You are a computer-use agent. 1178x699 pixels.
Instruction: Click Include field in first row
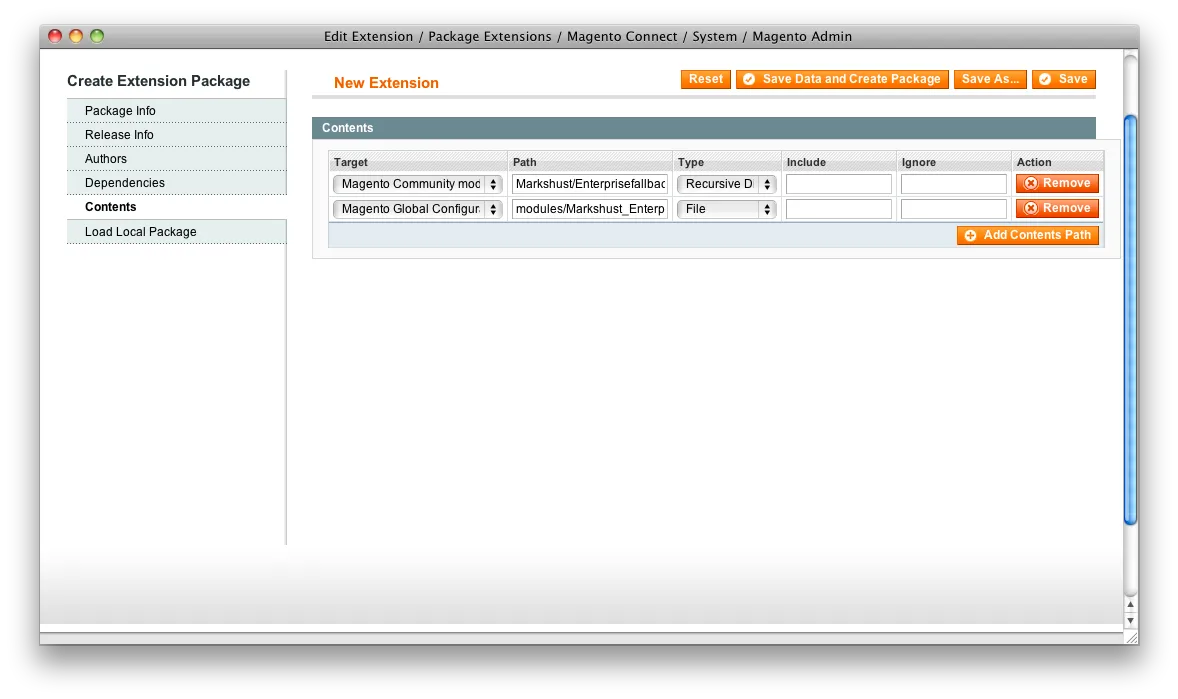tap(838, 185)
